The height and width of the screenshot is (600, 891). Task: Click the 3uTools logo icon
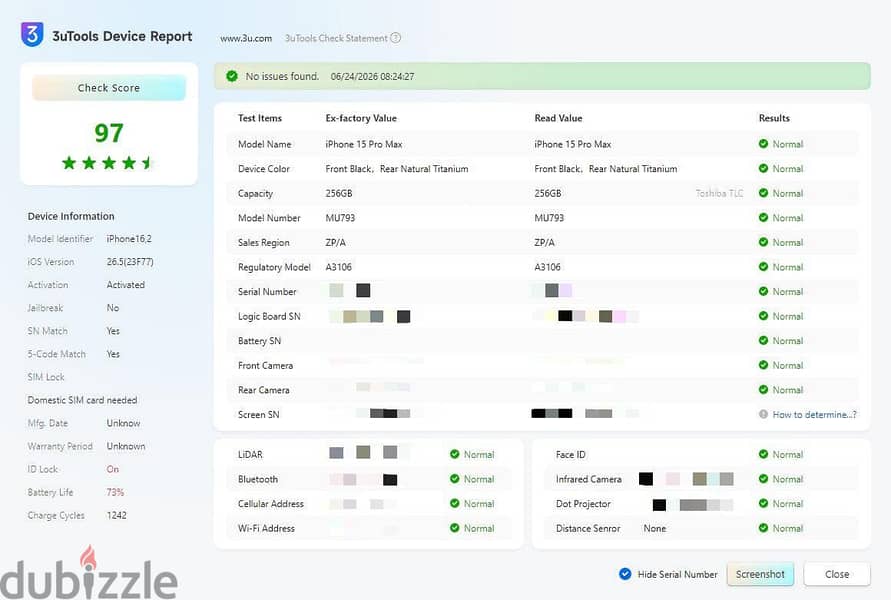[x=32, y=35]
